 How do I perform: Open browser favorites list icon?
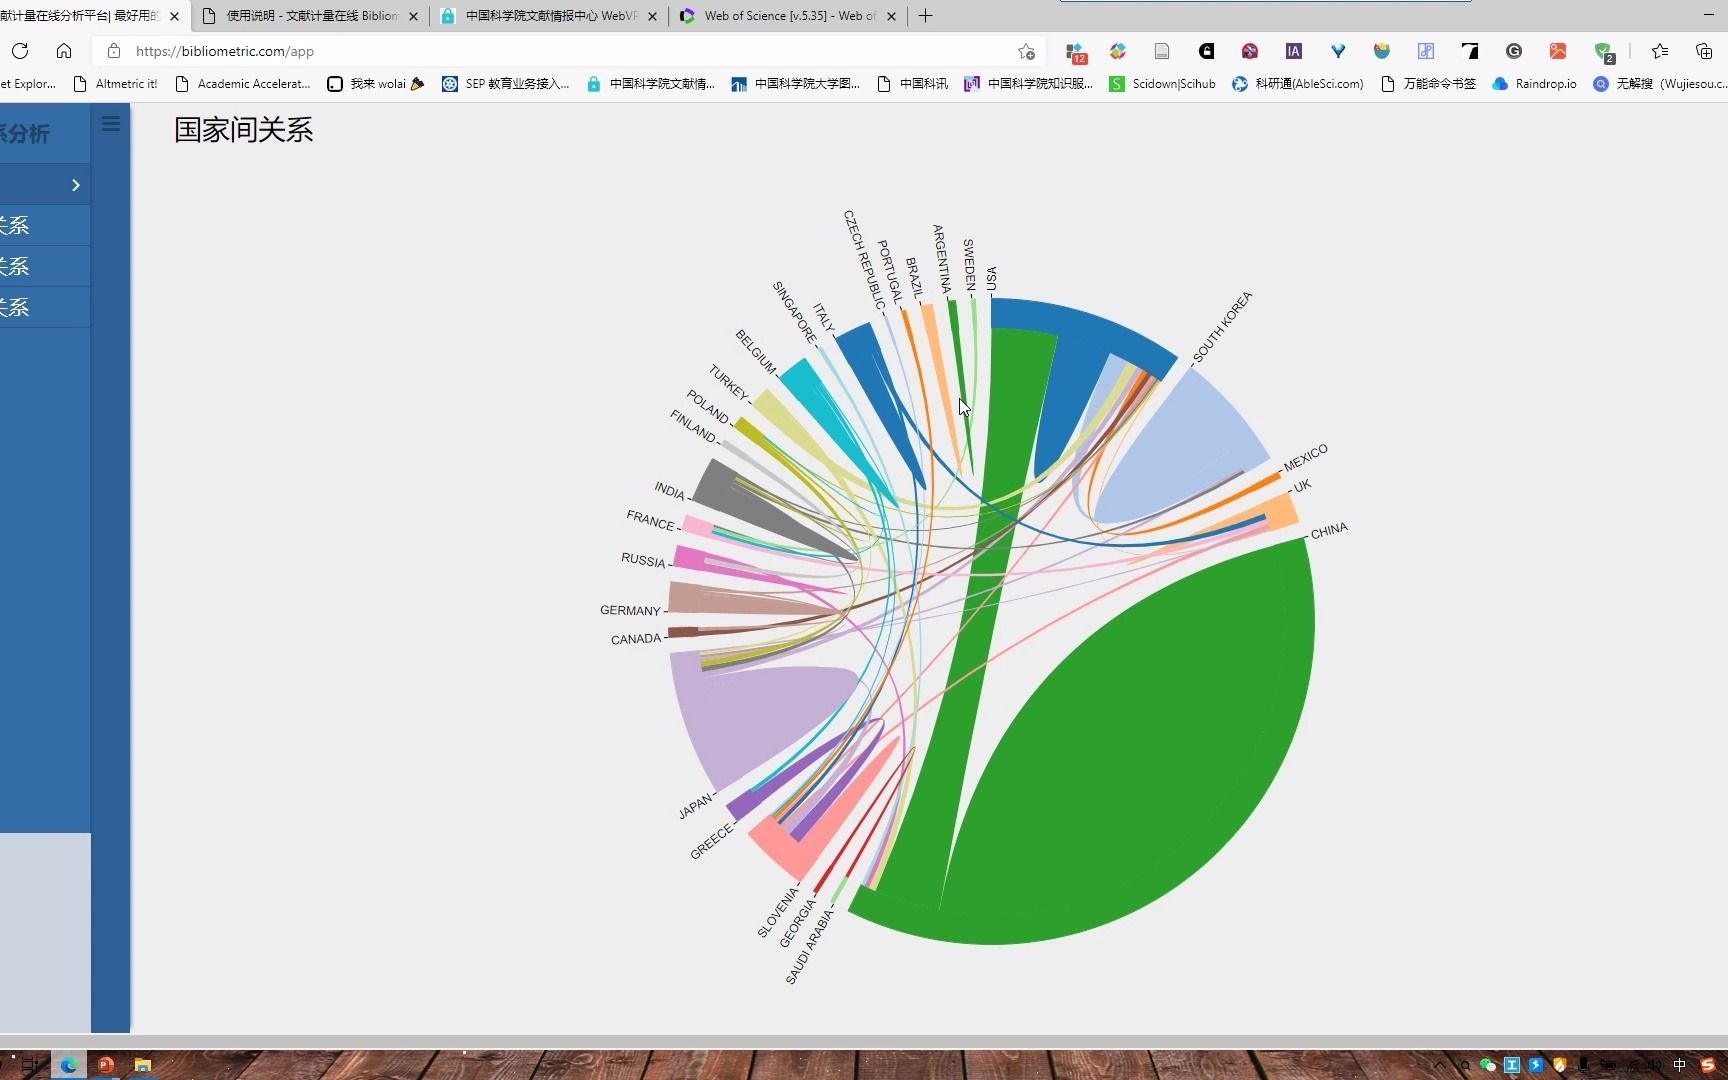click(x=1660, y=51)
